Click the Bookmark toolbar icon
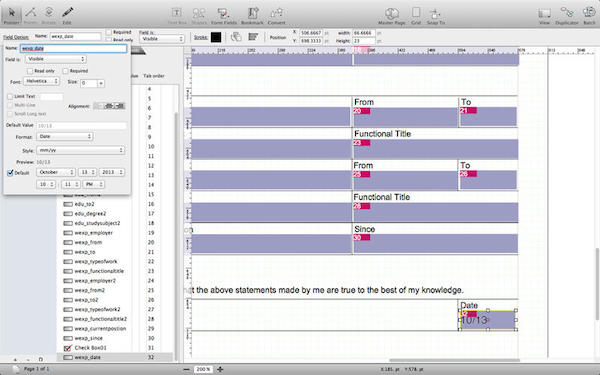This screenshot has height=375, width=600. tap(252, 15)
